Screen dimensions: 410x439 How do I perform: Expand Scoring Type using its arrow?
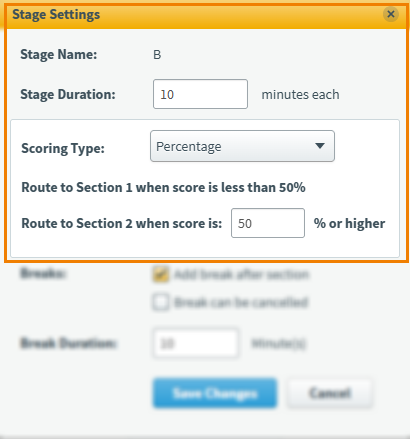(x=320, y=146)
